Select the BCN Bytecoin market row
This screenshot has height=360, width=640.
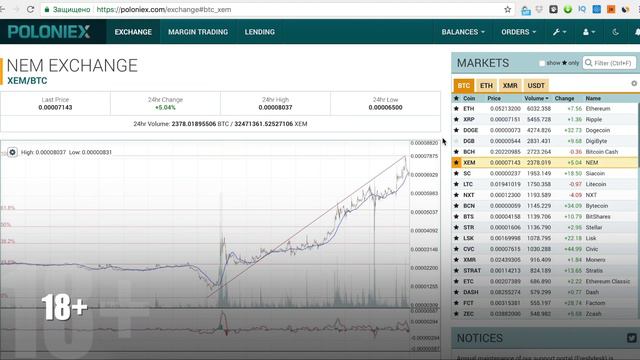coord(545,206)
